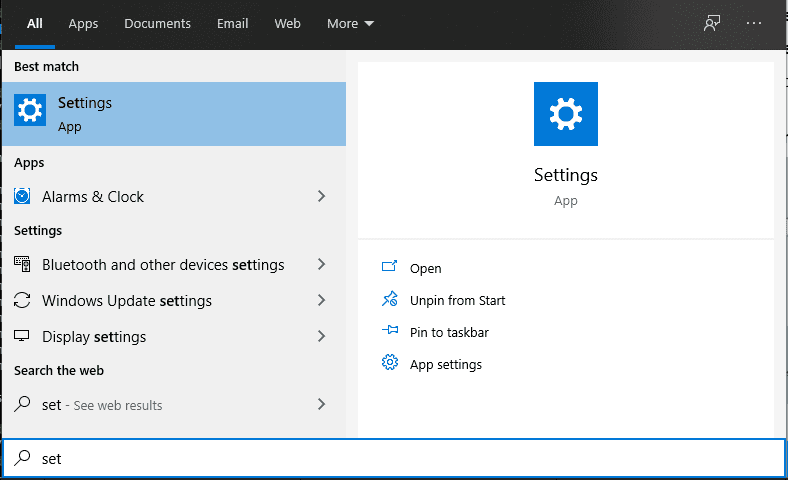Viewport: 788px width, 480px height.
Task: Switch to the Documents tab
Action: (x=157, y=24)
